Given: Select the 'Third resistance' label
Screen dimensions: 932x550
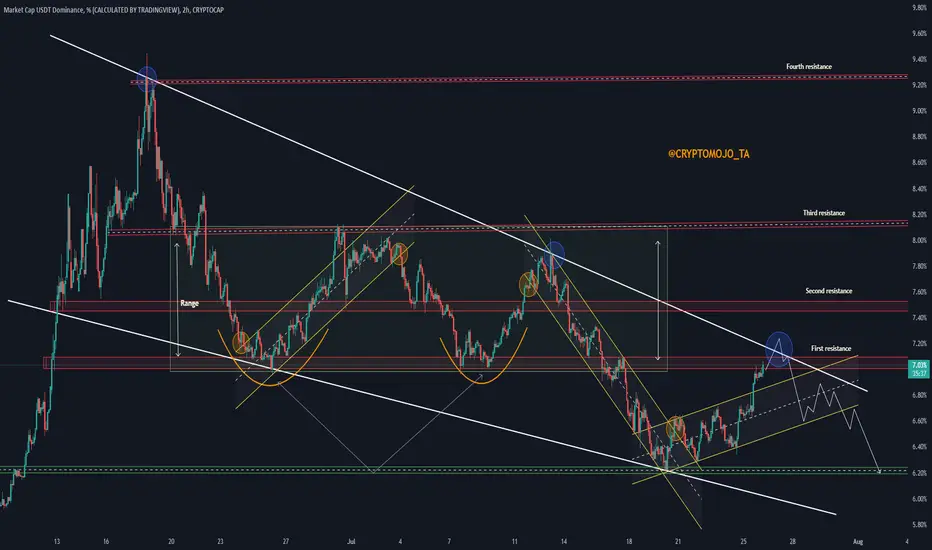Looking at the screenshot, I should pos(823,213).
